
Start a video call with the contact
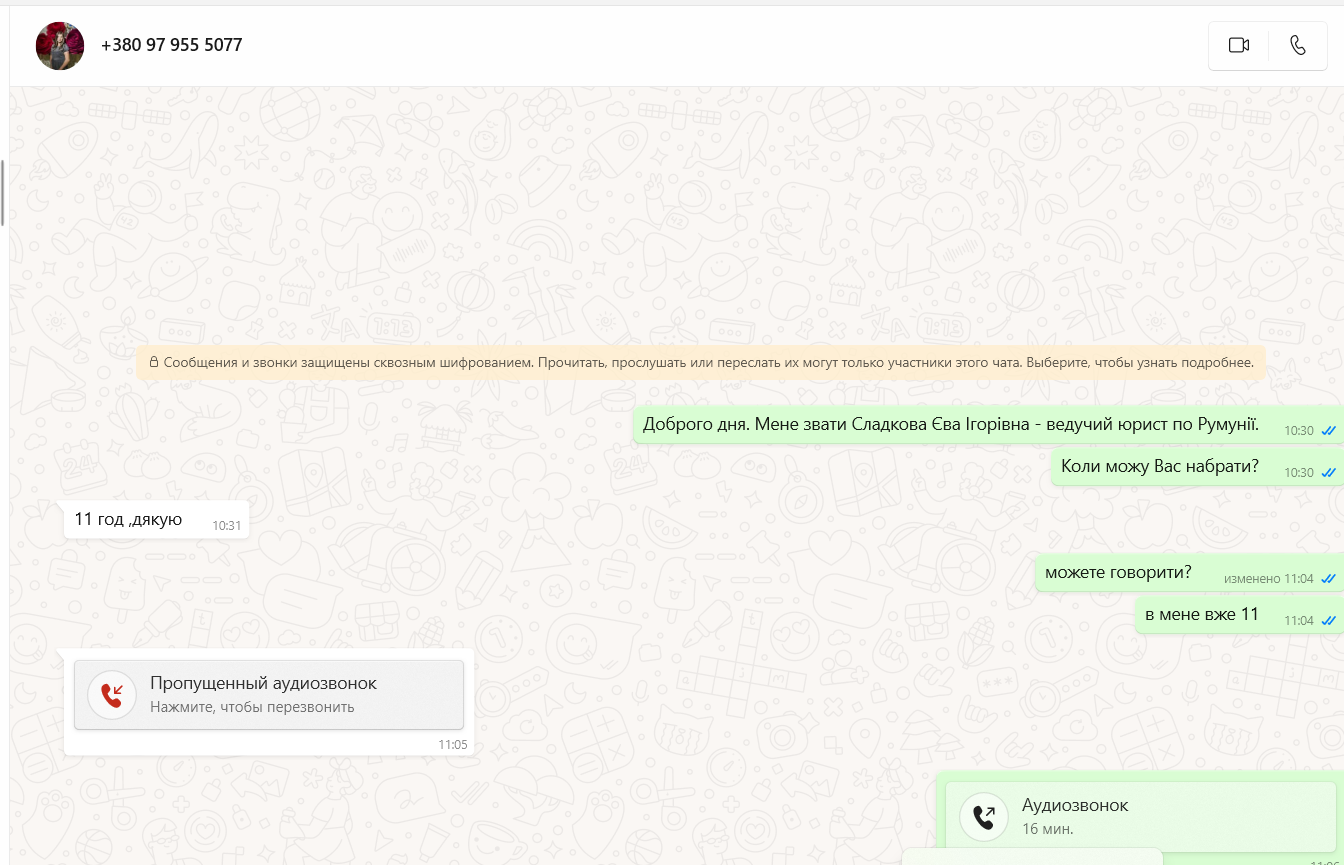1239,45
